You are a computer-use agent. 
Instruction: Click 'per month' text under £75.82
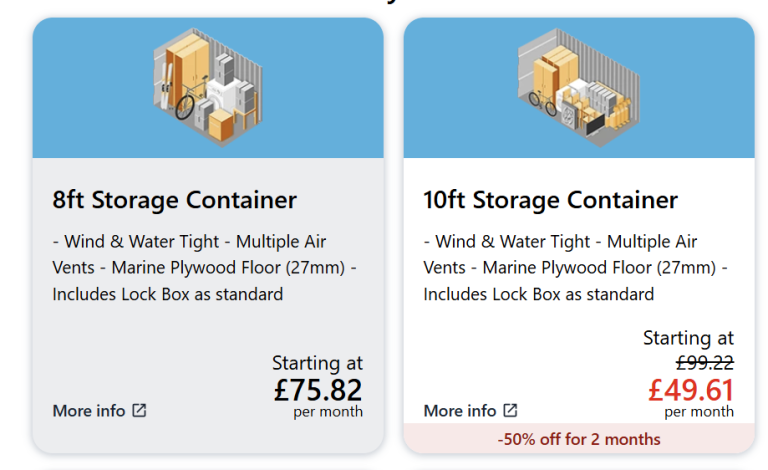[328, 412]
